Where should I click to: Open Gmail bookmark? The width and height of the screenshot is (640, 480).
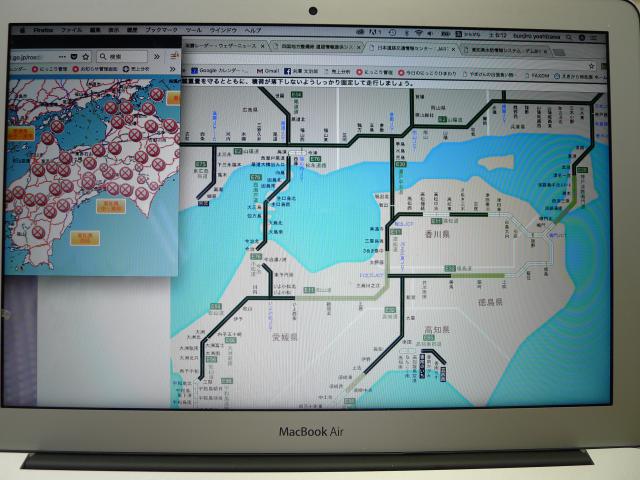pyautogui.click(x=268, y=71)
